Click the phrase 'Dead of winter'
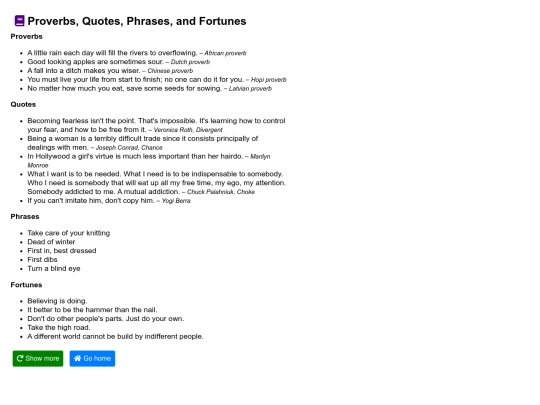Image resolution: width=540 pixels, height=405 pixels. coord(51,242)
